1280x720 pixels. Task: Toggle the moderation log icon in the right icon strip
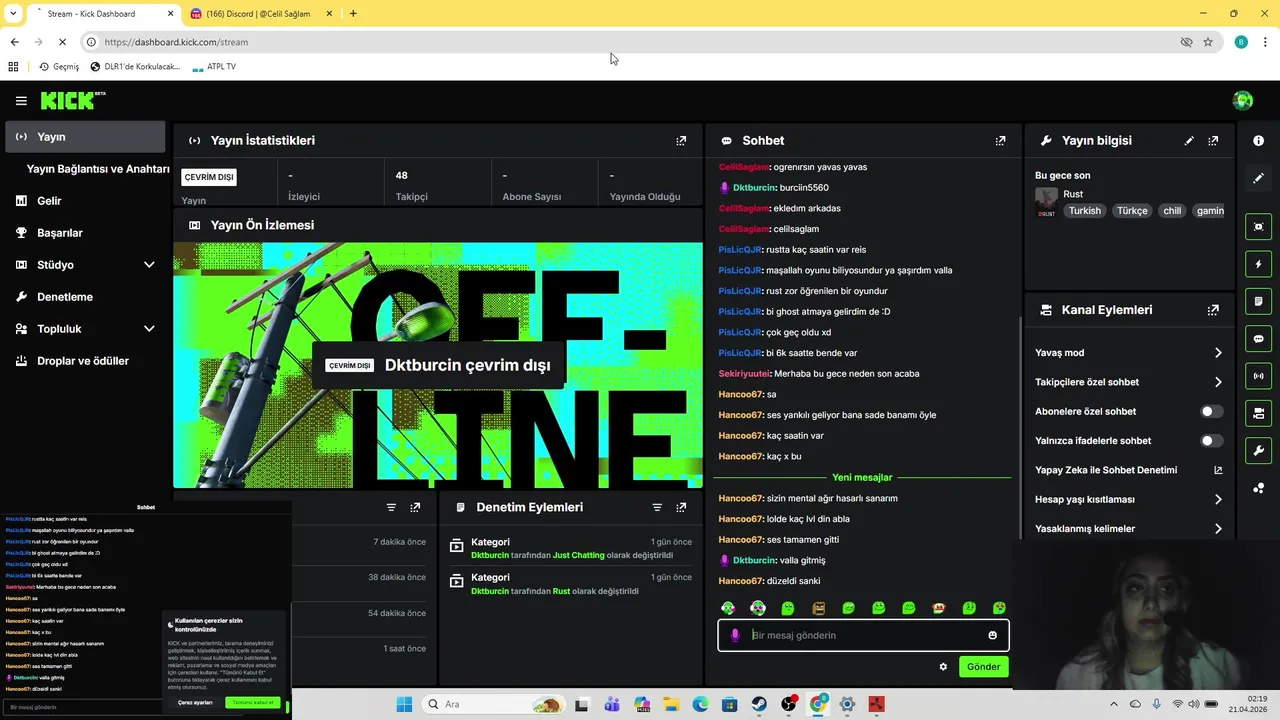click(x=1258, y=301)
